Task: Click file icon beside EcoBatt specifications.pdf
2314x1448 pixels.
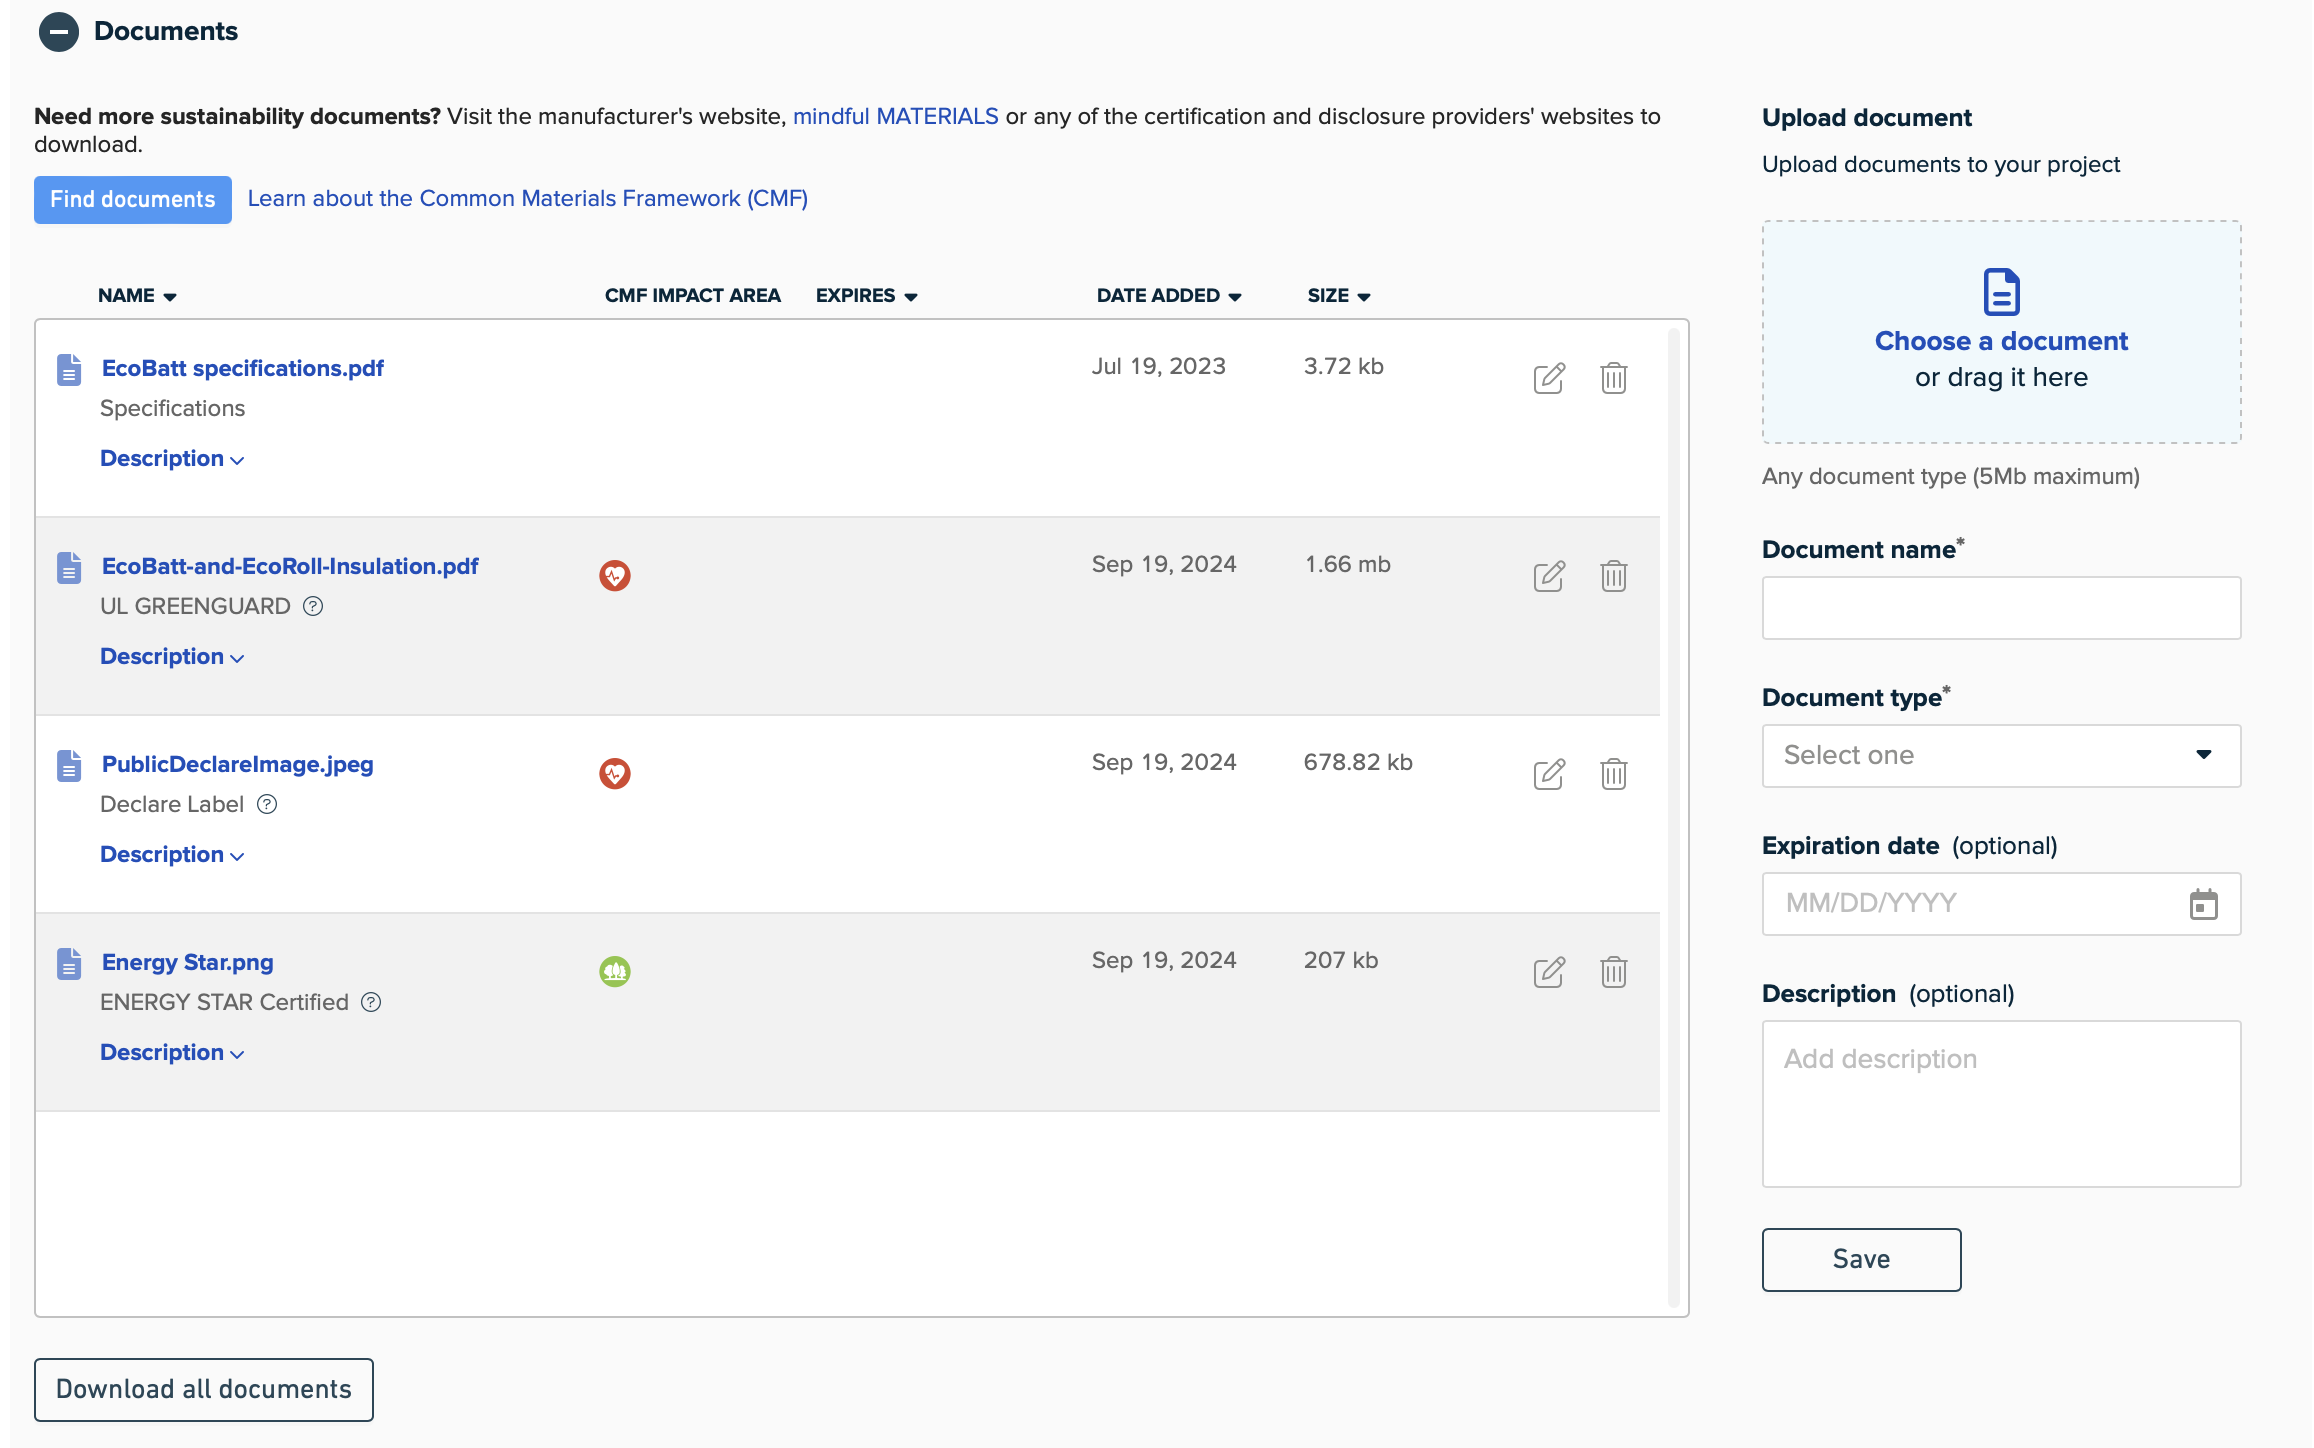Action: [x=69, y=370]
